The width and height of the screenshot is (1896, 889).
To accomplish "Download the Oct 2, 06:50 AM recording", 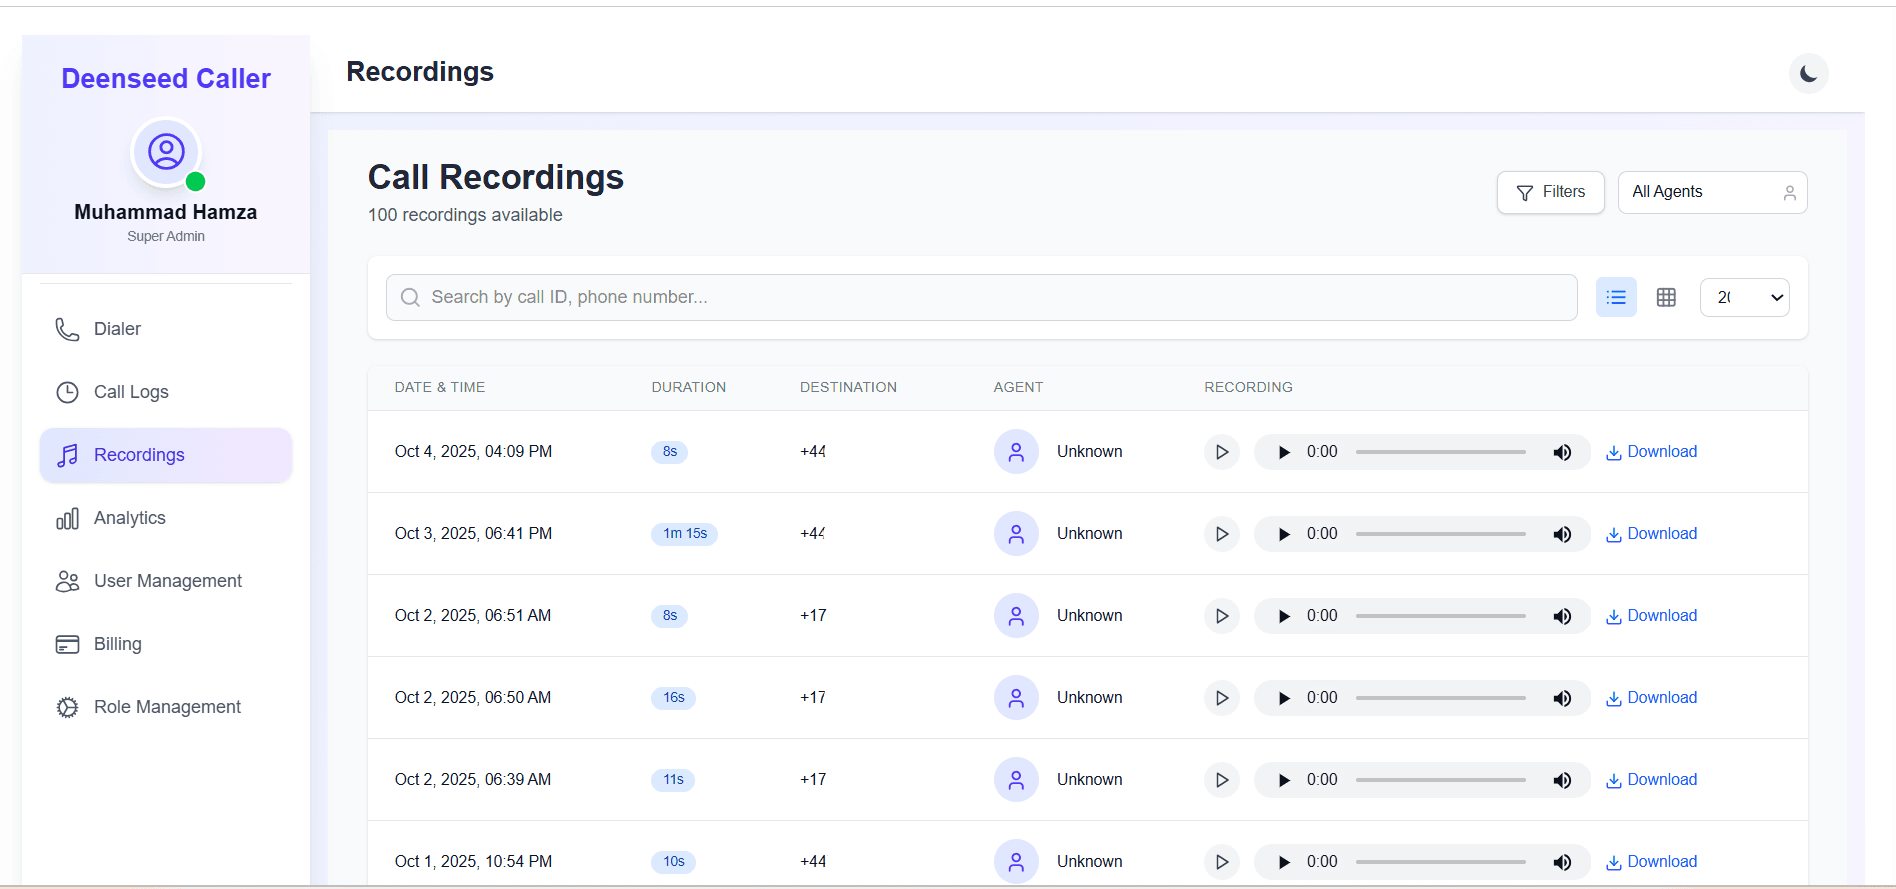I will [x=1651, y=698].
